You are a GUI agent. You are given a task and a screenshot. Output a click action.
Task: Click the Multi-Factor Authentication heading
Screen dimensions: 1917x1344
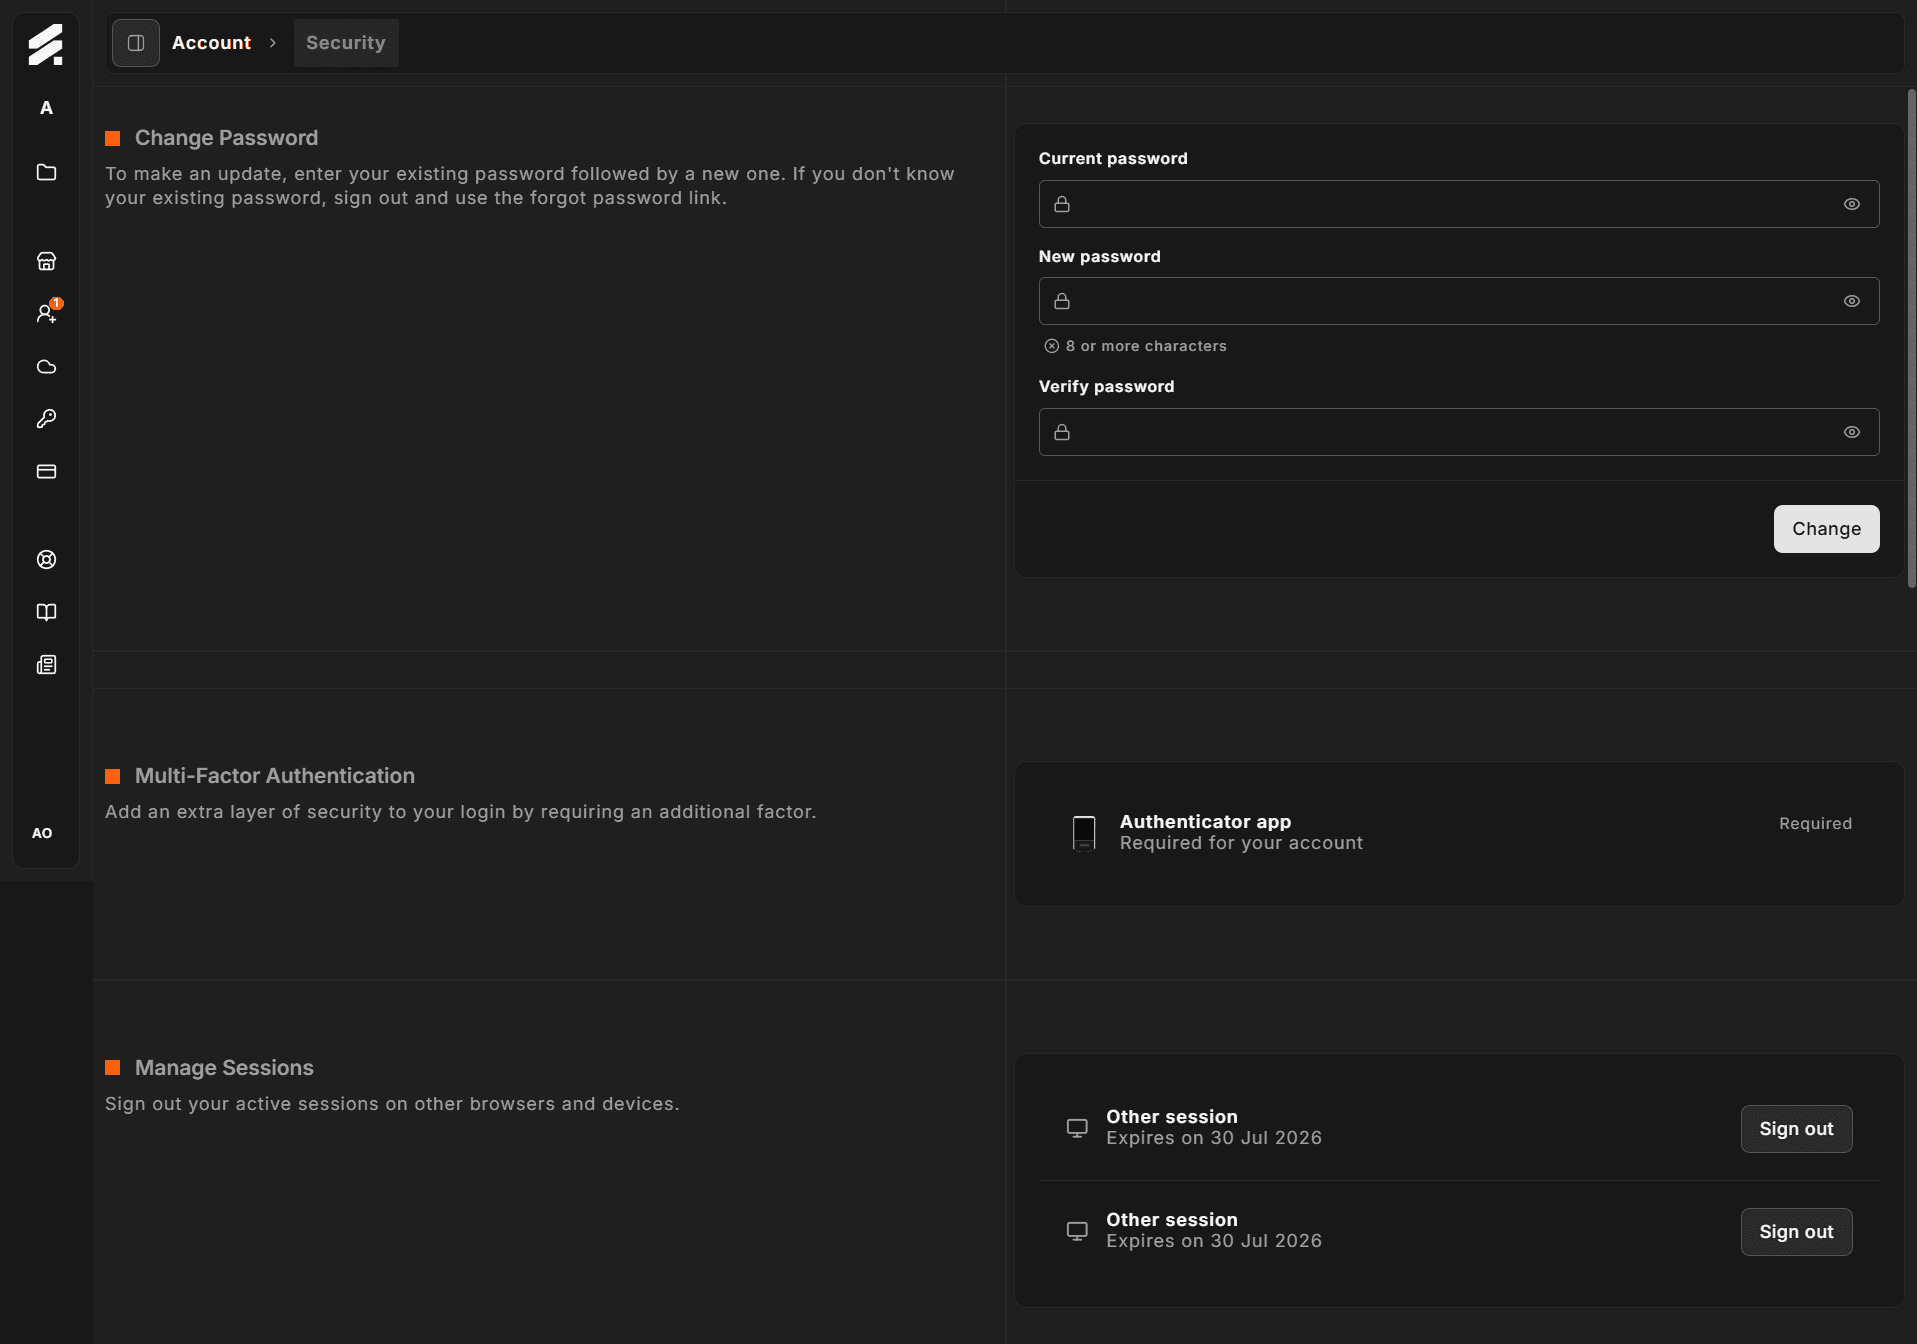click(275, 776)
